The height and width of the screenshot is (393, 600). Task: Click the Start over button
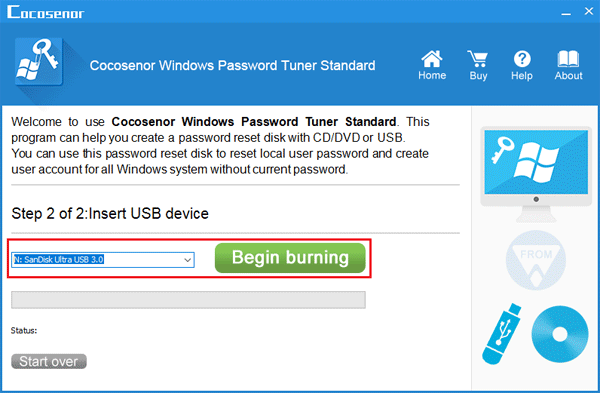click(49, 361)
